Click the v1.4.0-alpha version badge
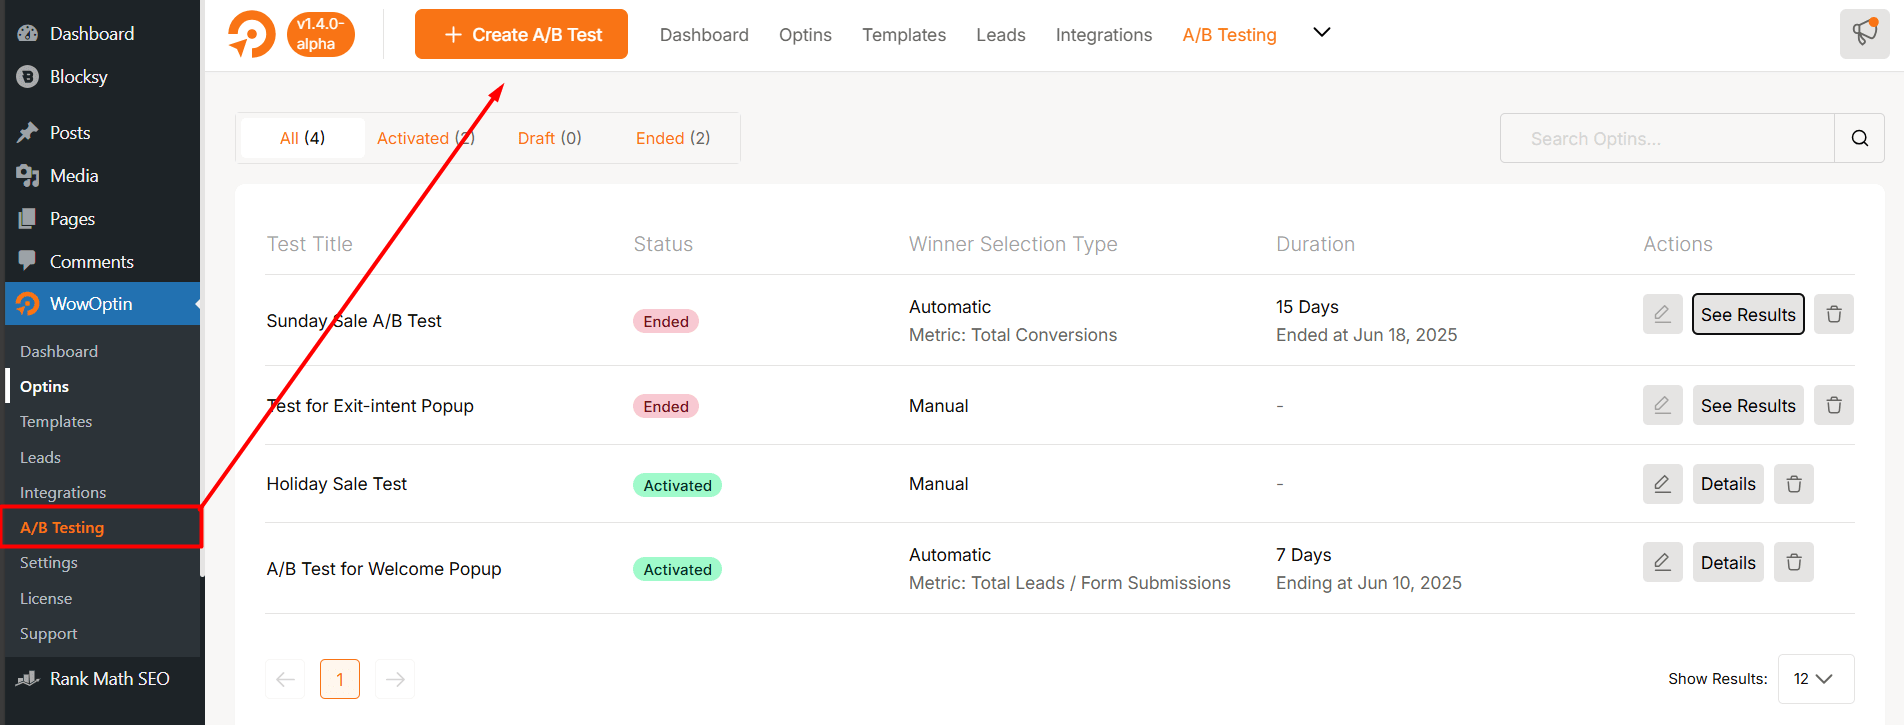1904x725 pixels. [320, 34]
